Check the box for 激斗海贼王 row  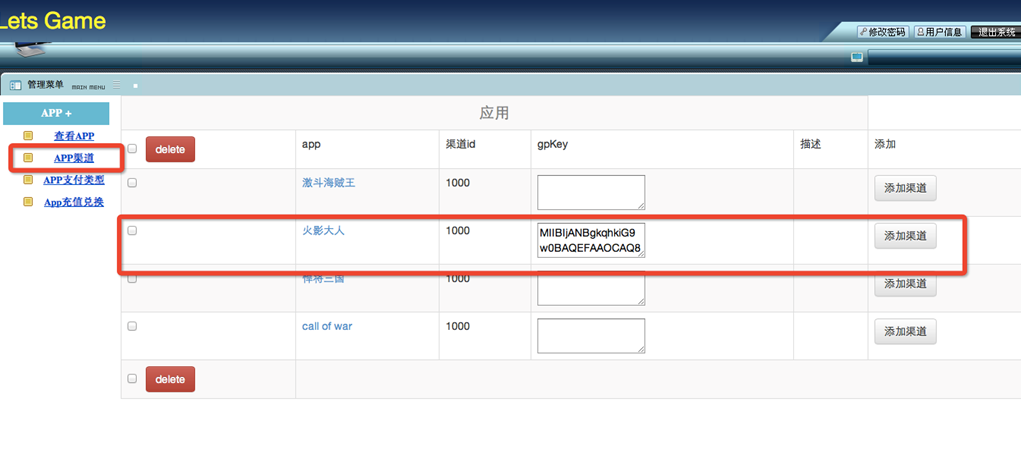coord(132,183)
